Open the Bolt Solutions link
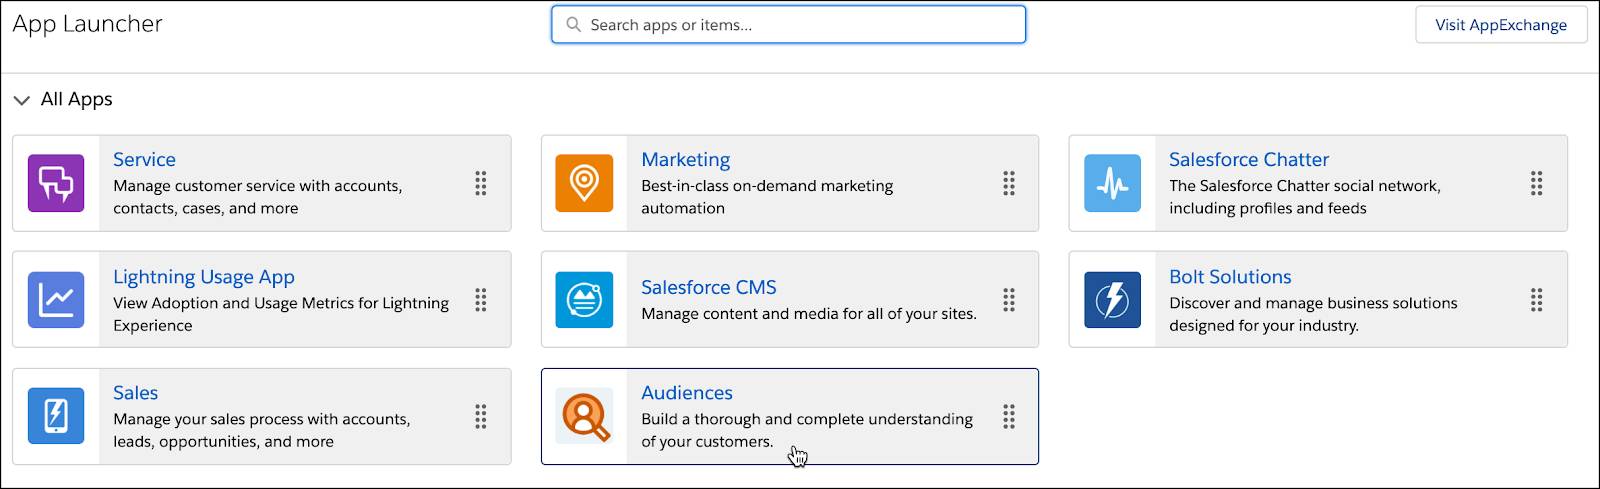This screenshot has height=489, width=1600. [1230, 277]
